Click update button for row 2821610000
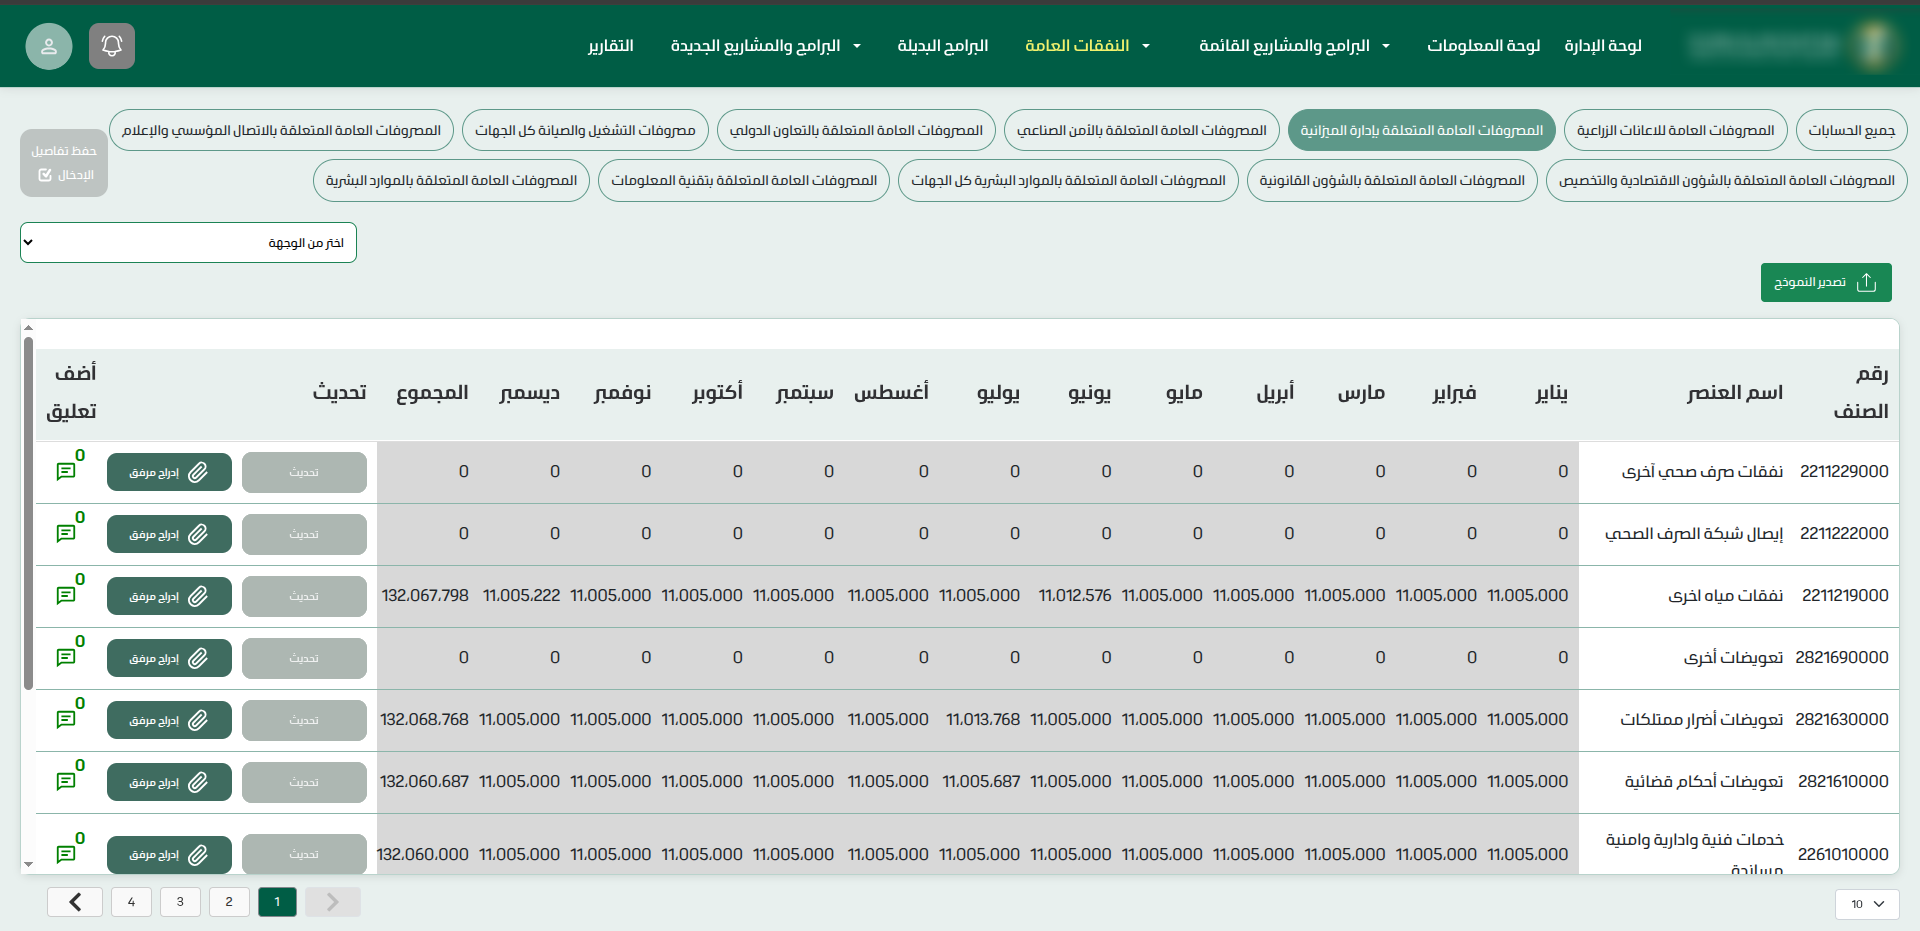Screen dimensions: 1920x931 click(304, 782)
